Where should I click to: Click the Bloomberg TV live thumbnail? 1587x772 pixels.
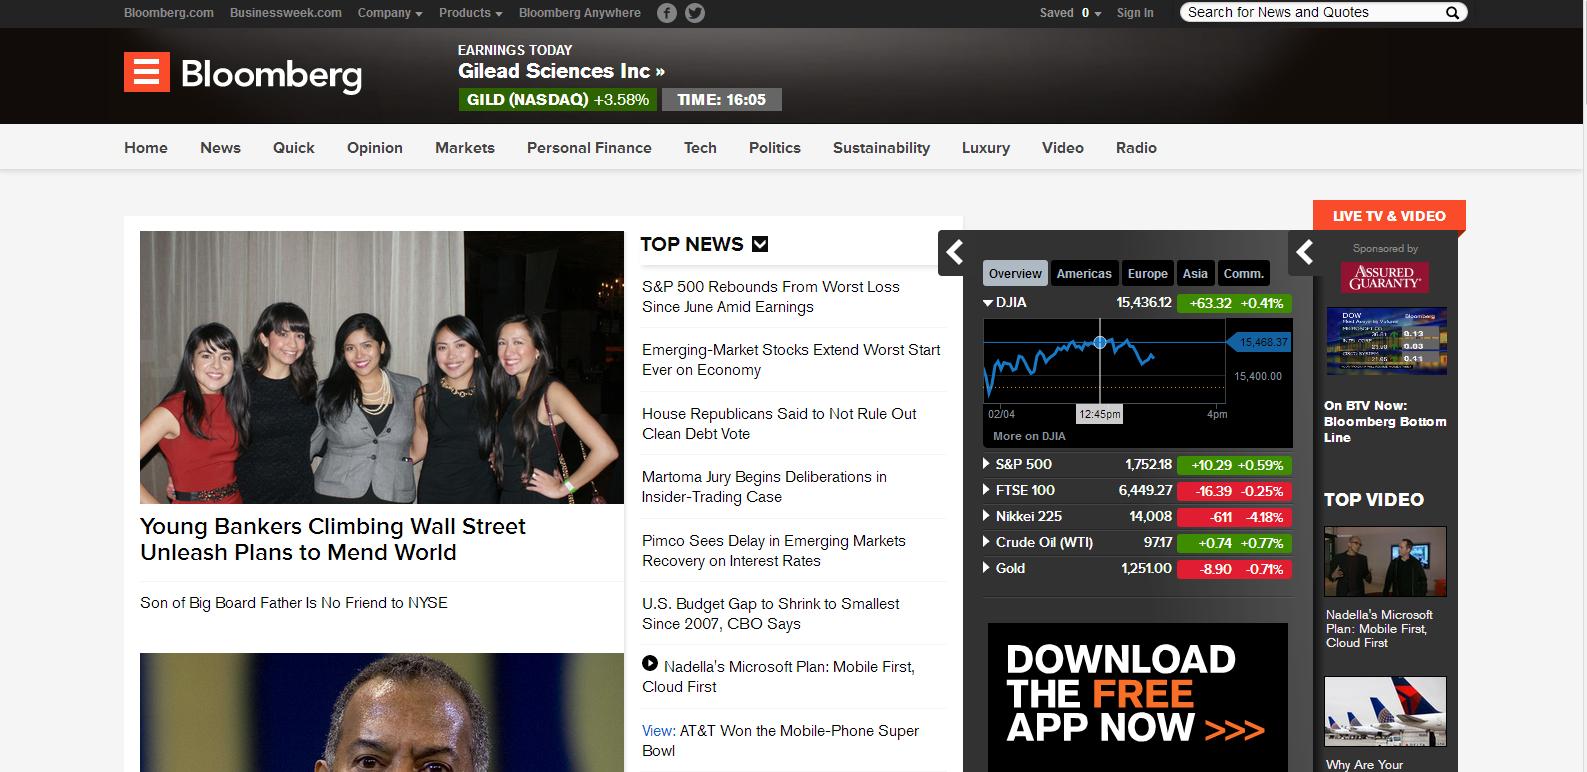[1385, 341]
